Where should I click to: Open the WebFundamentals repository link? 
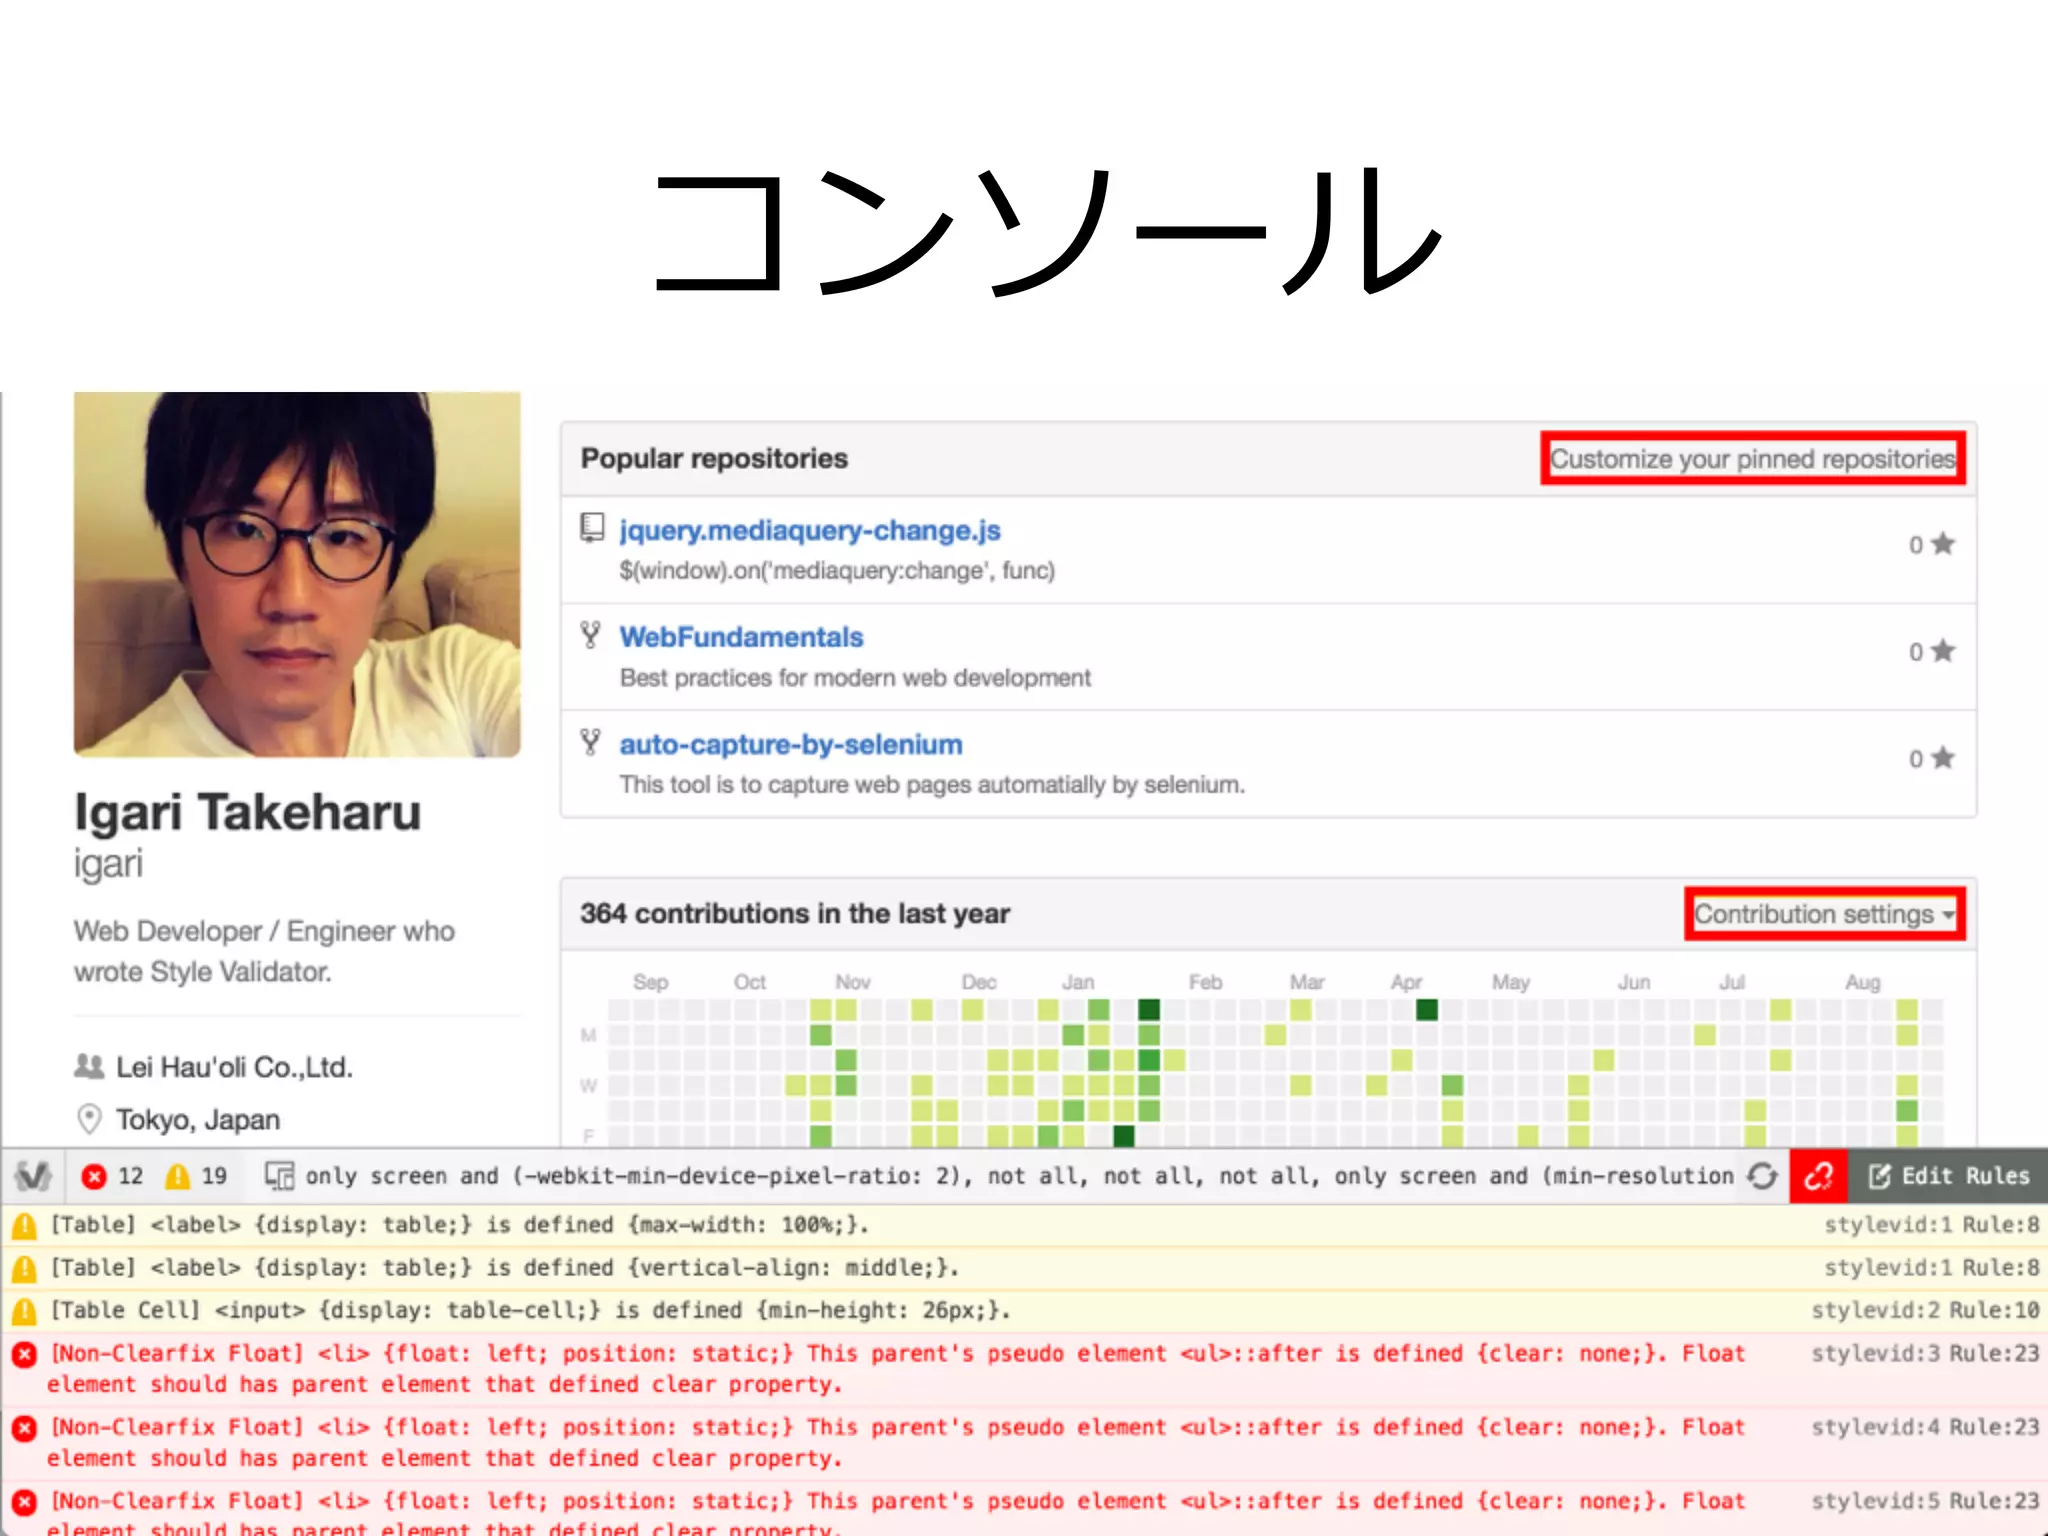pos(741,637)
